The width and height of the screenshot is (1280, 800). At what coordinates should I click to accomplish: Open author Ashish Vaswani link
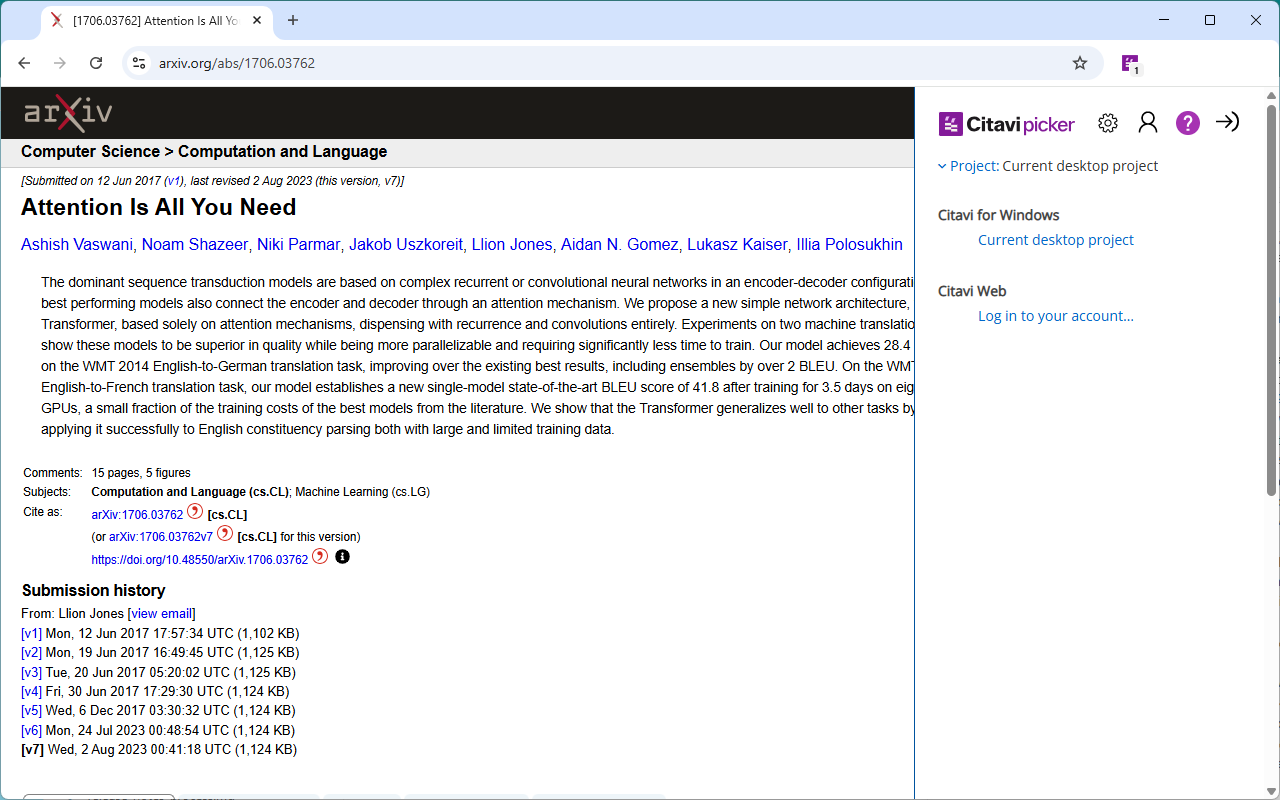coord(77,244)
